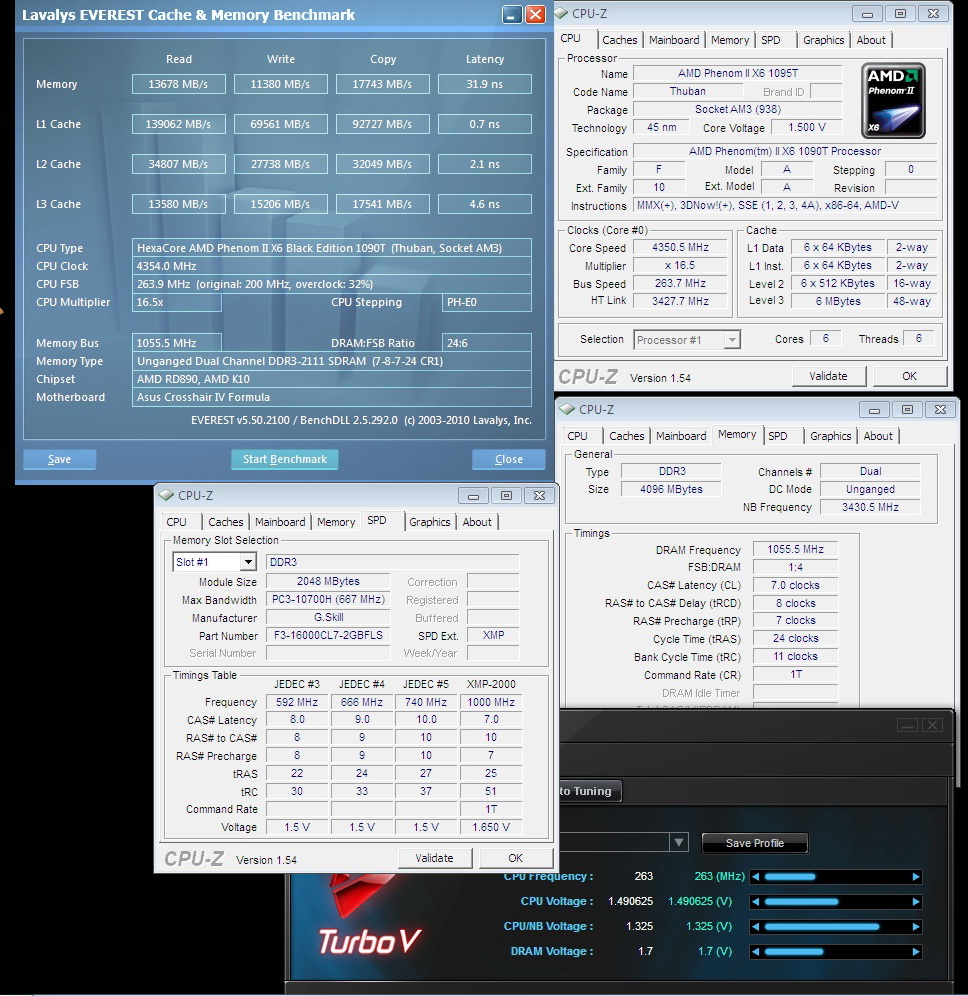
Task: Click the CPU Frequency slider in TurboV
Action: [836, 877]
